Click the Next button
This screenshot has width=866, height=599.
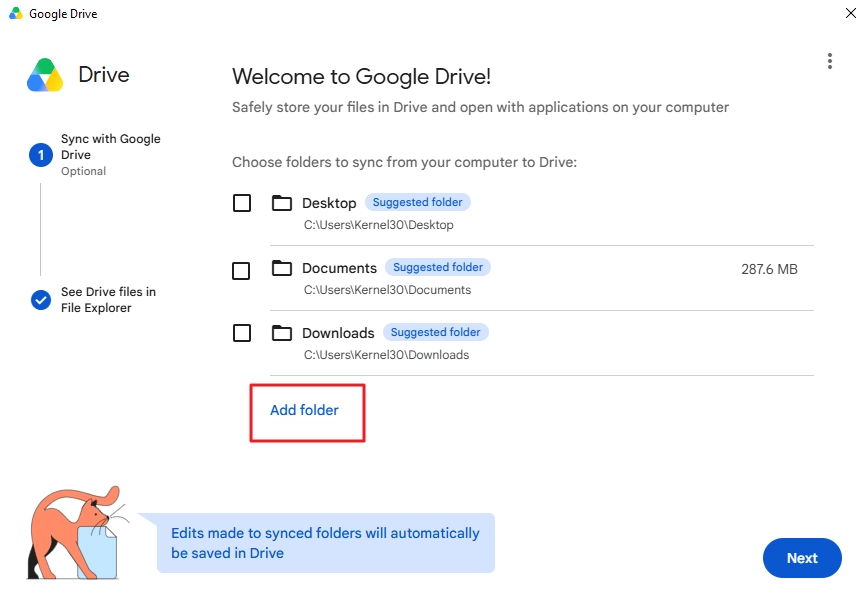coord(802,558)
